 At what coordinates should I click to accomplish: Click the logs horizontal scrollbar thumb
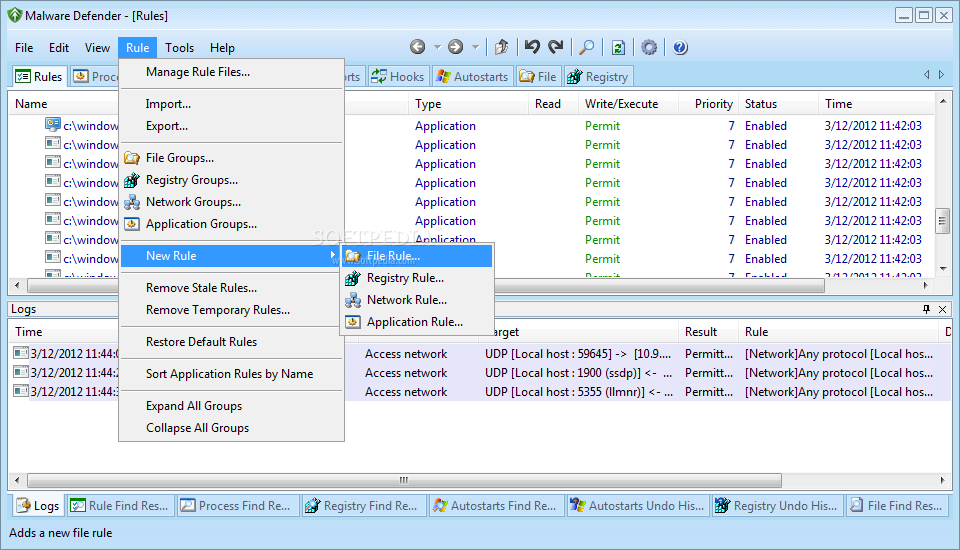(x=404, y=480)
